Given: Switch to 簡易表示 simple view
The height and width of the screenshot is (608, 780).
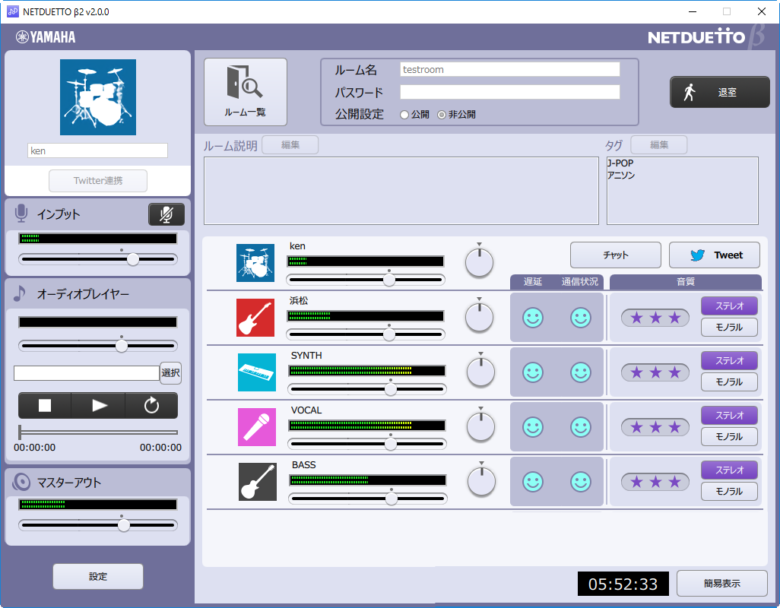Looking at the screenshot, I should pyautogui.click(x=722, y=583).
